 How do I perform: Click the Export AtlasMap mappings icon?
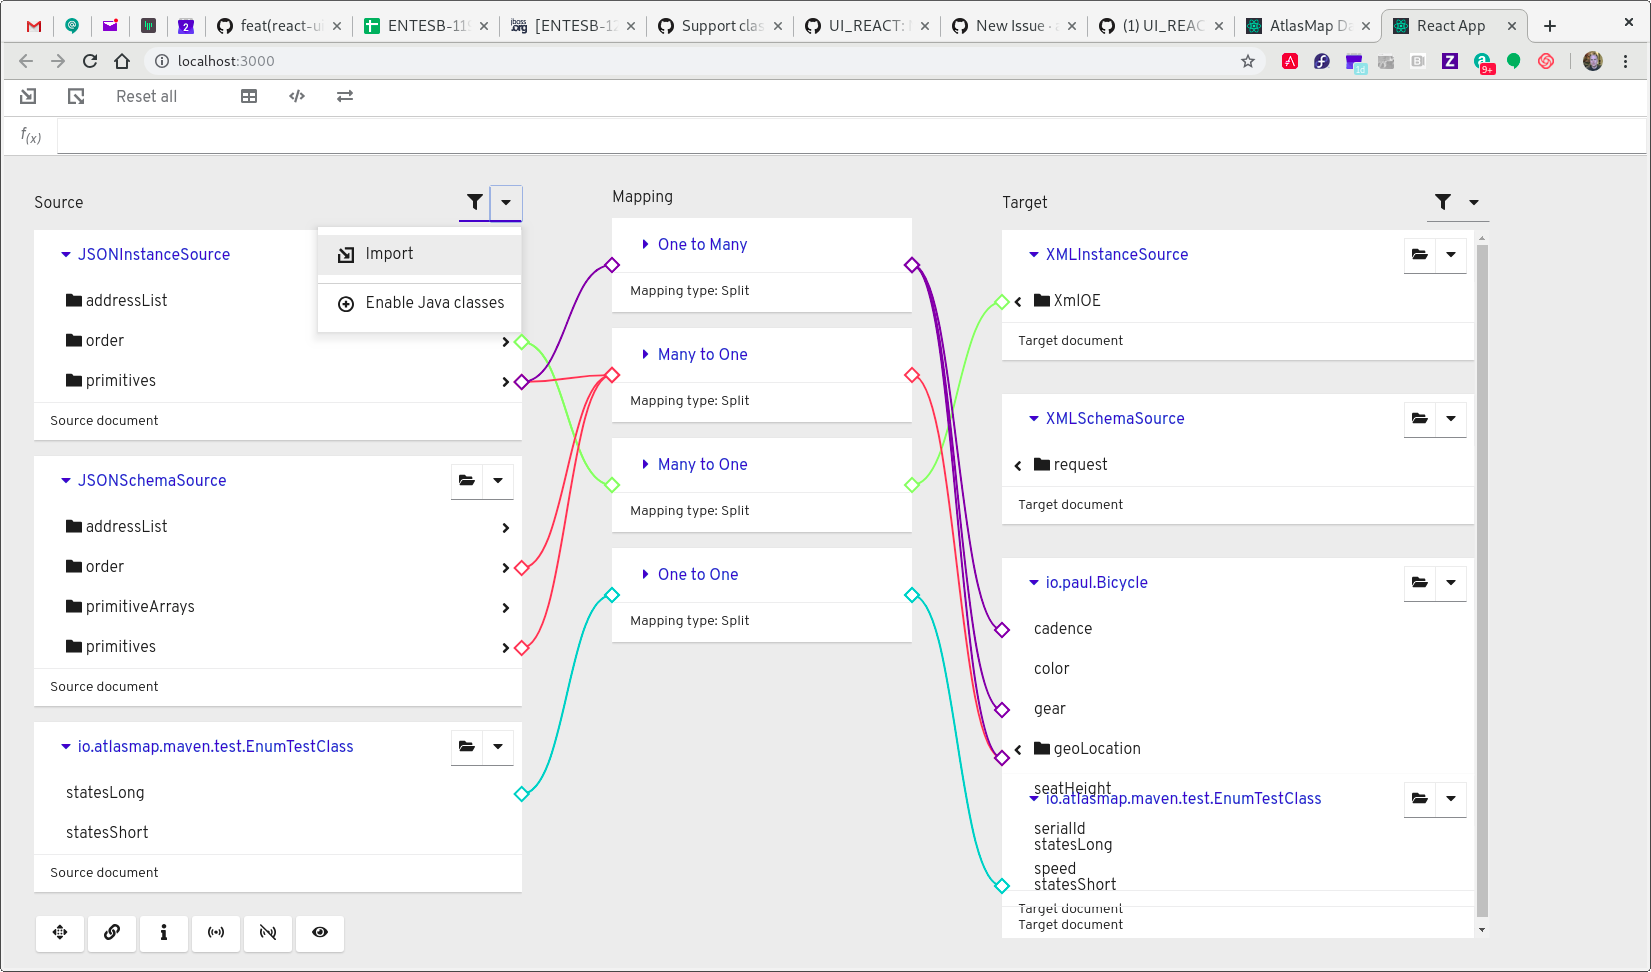coord(76,96)
